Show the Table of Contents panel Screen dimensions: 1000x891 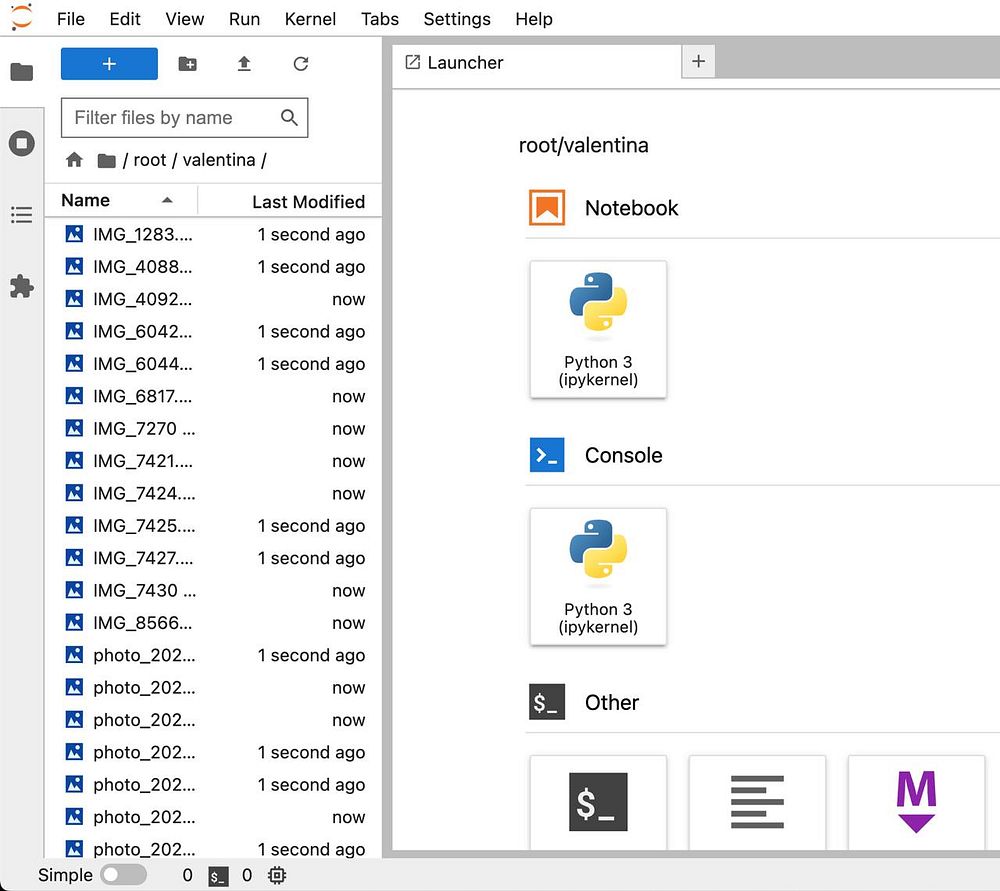click(22, 214)
